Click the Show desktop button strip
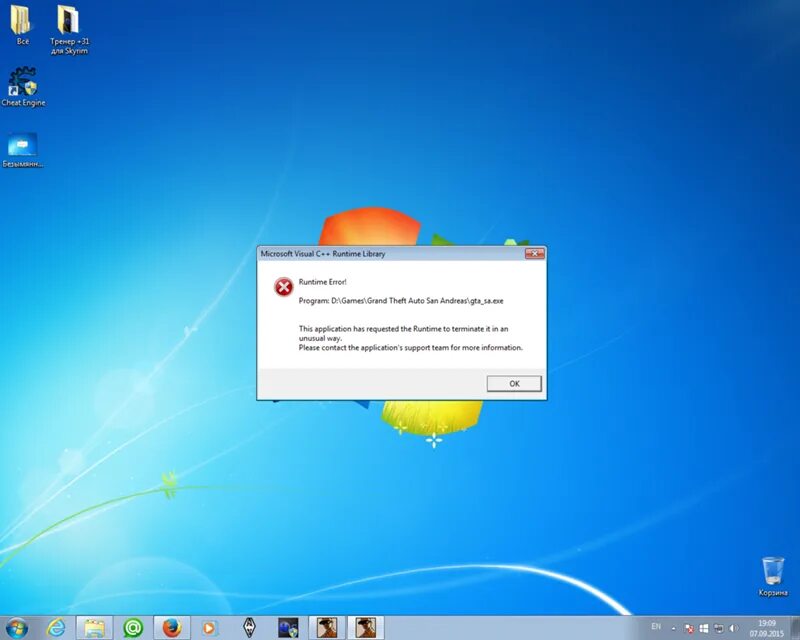 [x=795, y=628]
